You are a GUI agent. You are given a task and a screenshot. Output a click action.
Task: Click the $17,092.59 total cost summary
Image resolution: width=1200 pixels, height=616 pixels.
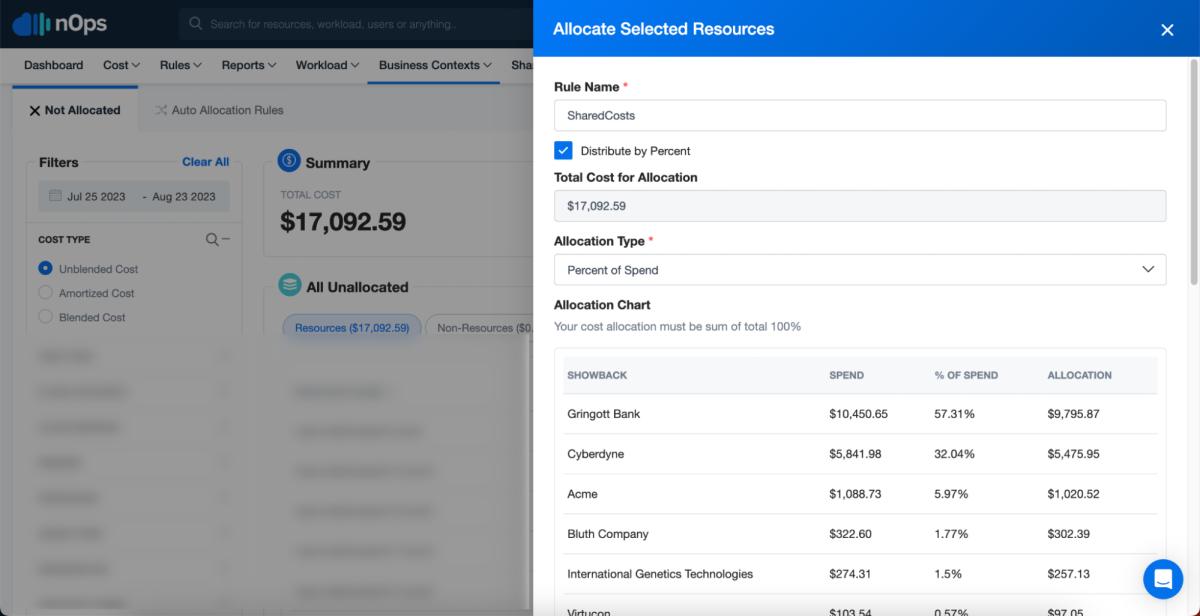(343, 222)
